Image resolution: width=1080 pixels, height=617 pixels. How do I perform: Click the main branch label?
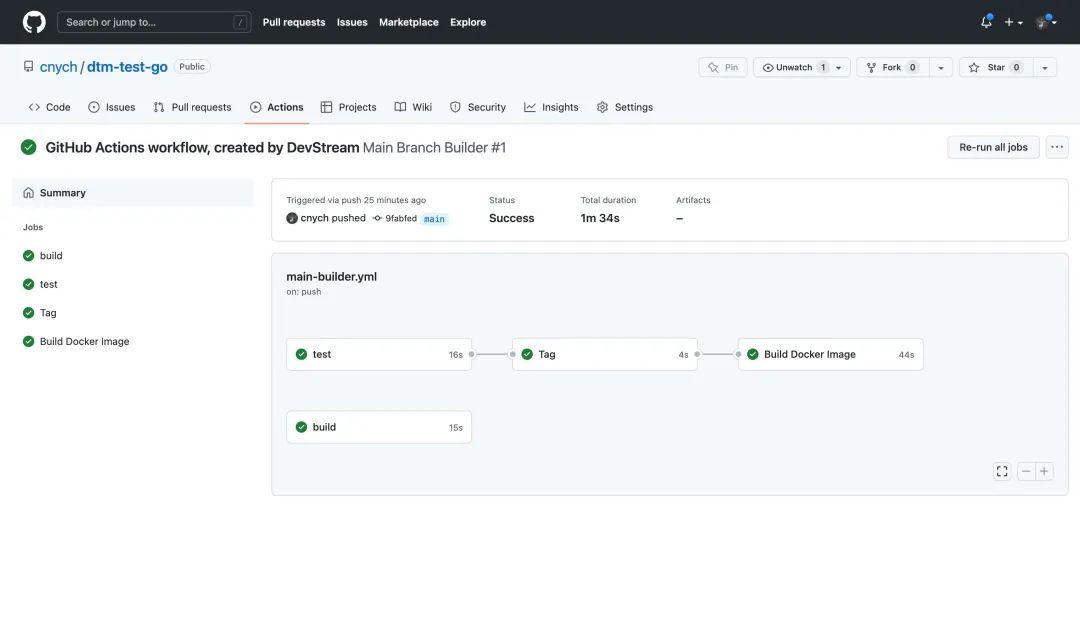(434, 219)
